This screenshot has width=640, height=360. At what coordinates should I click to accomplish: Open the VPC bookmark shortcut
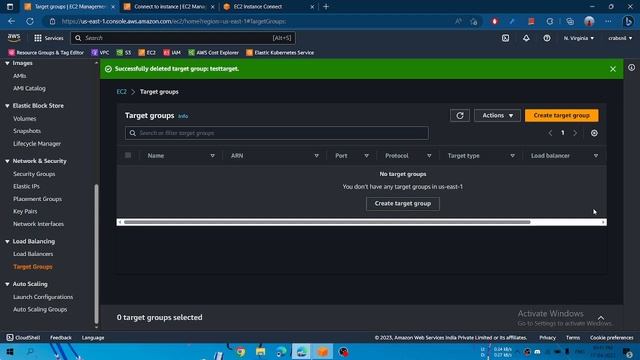[100, 53]
